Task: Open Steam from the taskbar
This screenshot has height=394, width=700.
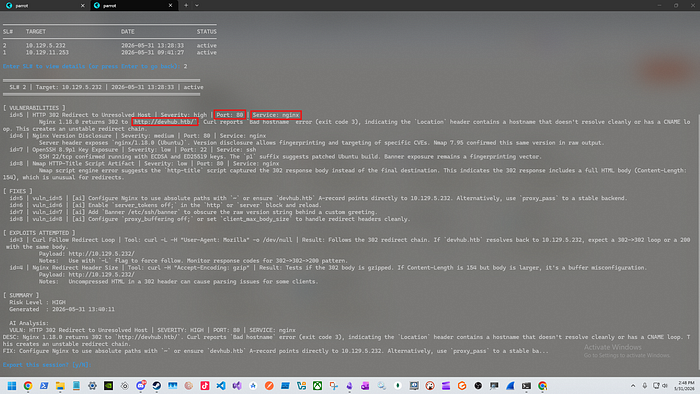Action: 157,386
